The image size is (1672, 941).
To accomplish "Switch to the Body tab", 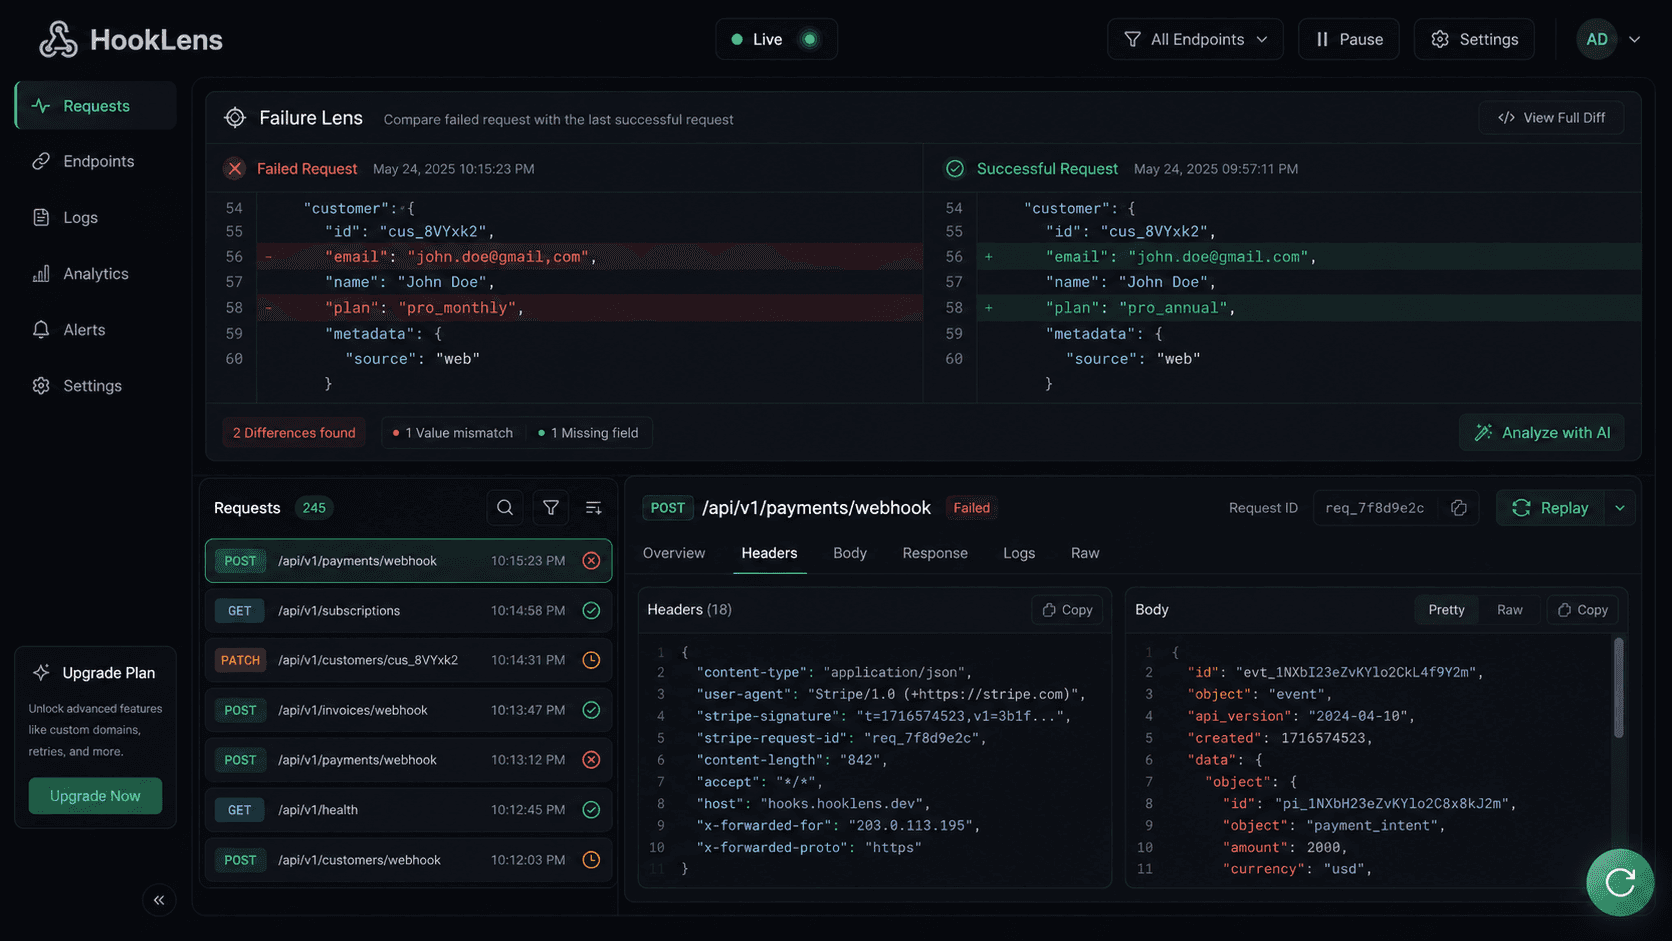I will pyautogui.click(x=850, y=553).
